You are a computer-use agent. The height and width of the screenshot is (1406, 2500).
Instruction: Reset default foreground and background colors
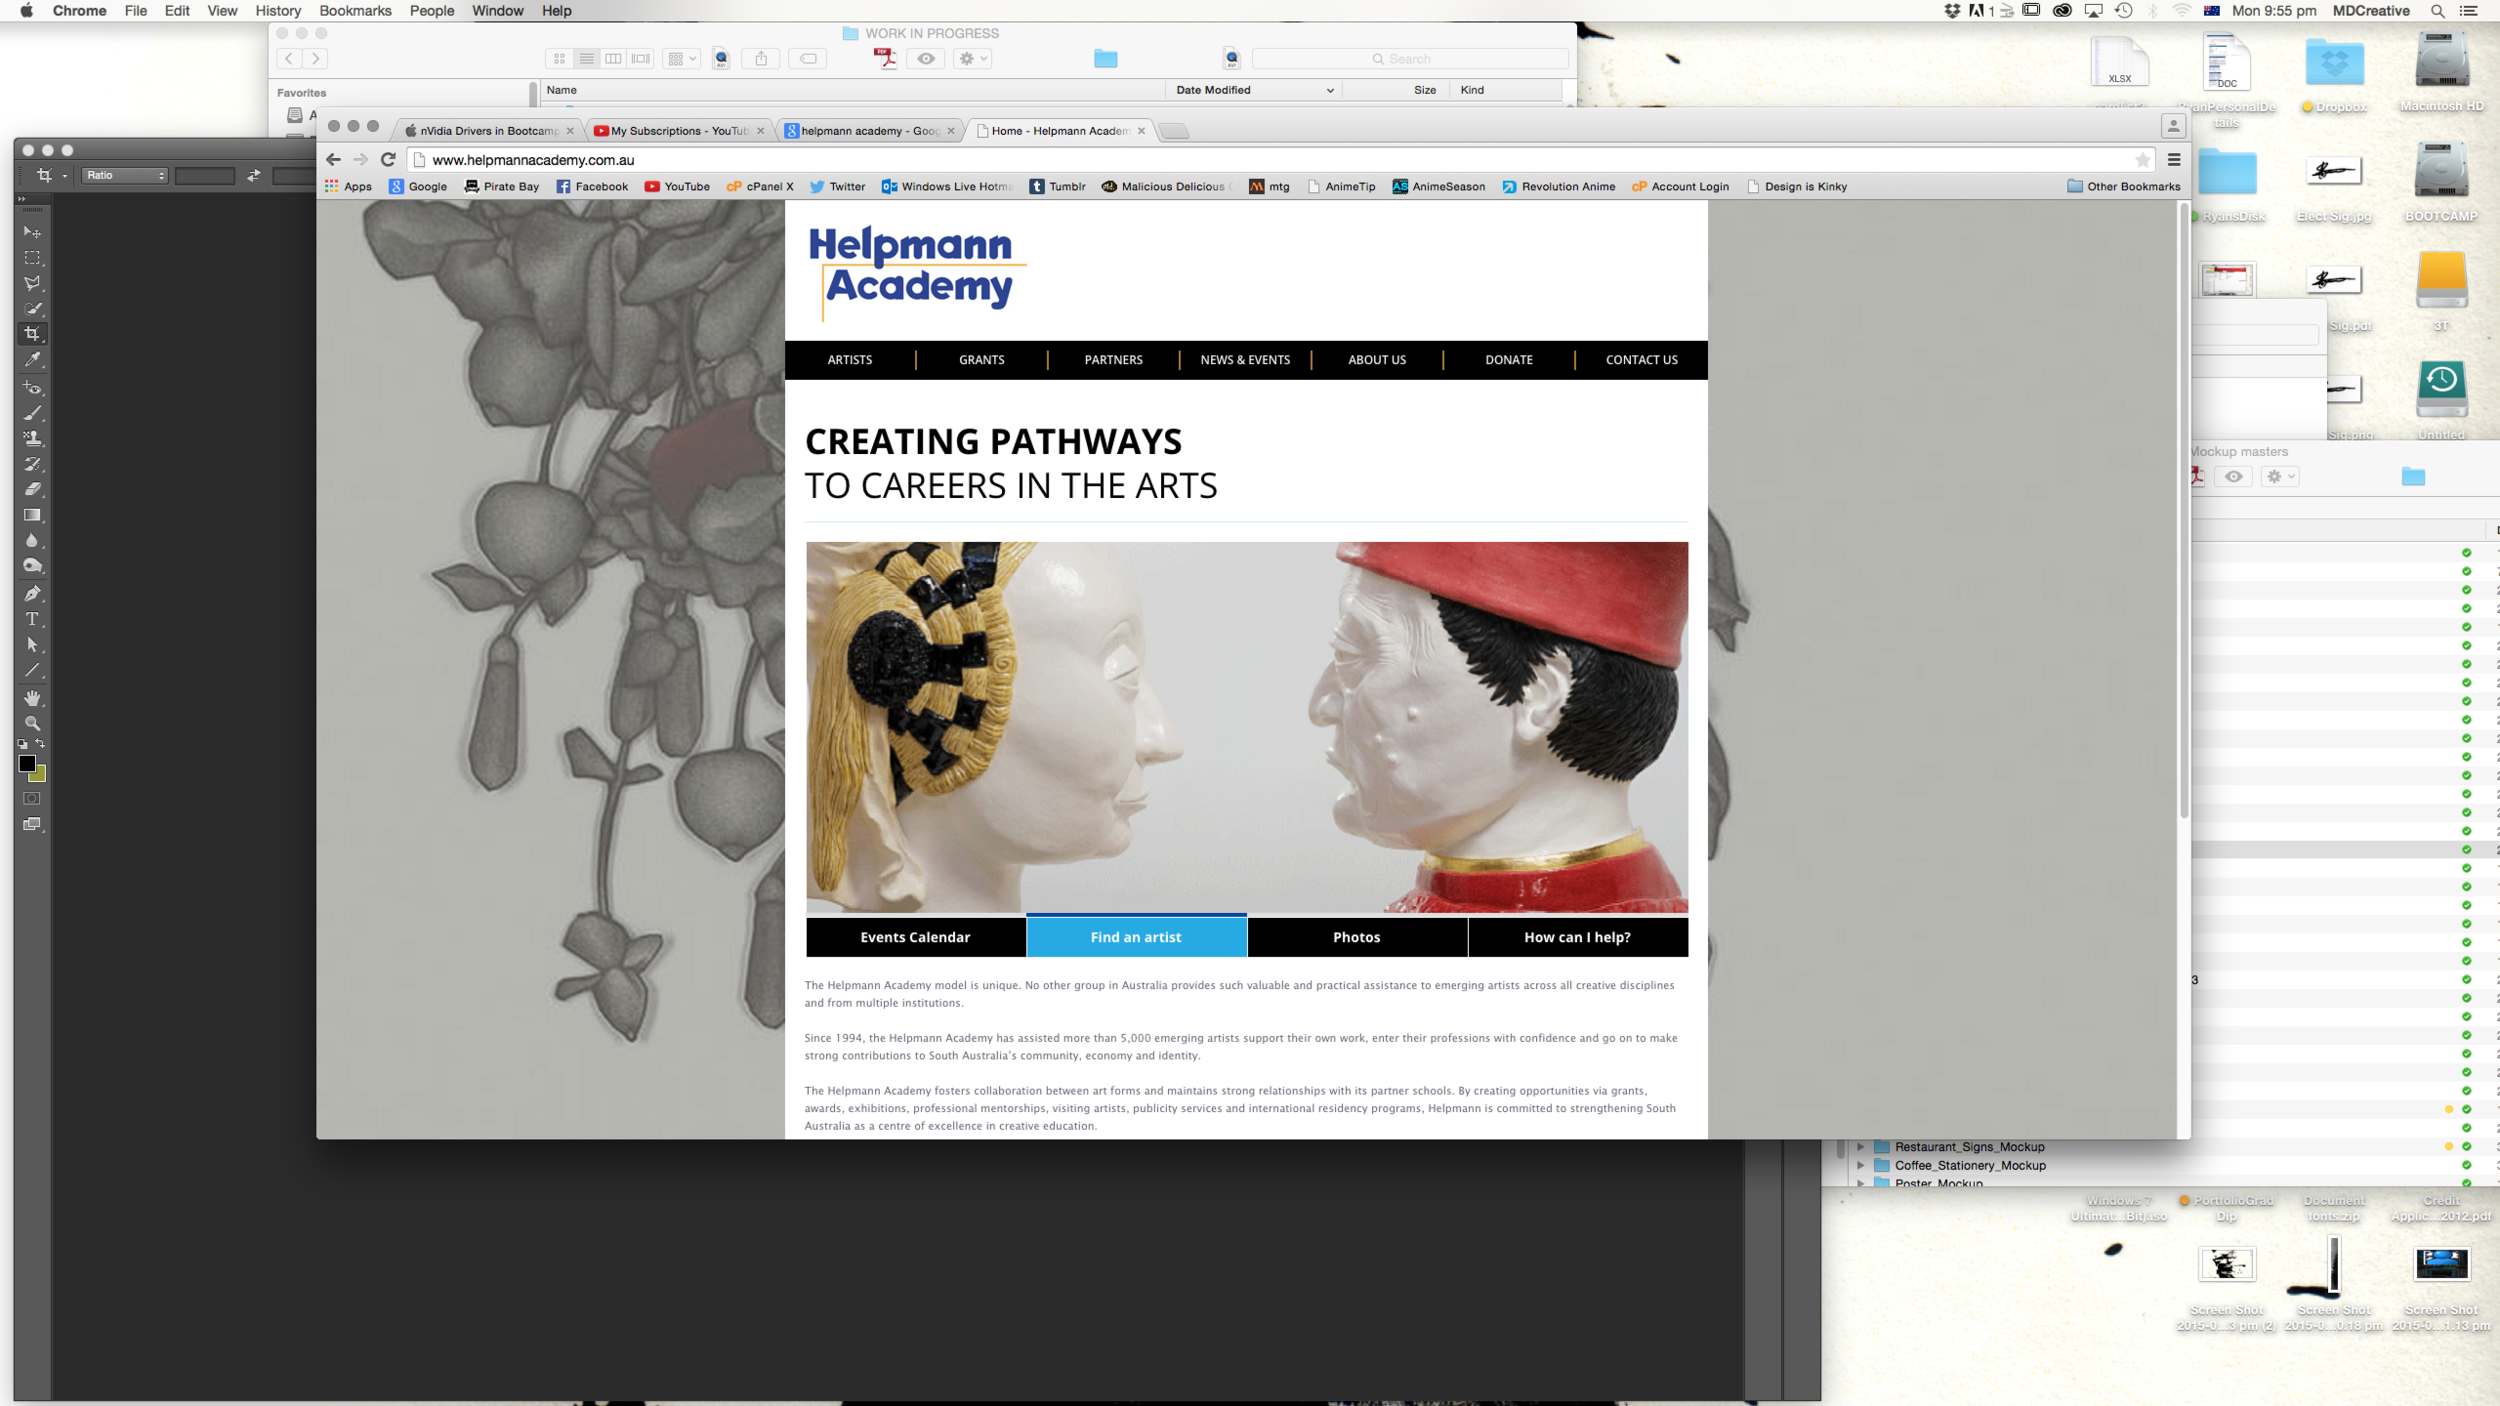tap(23, 744)
